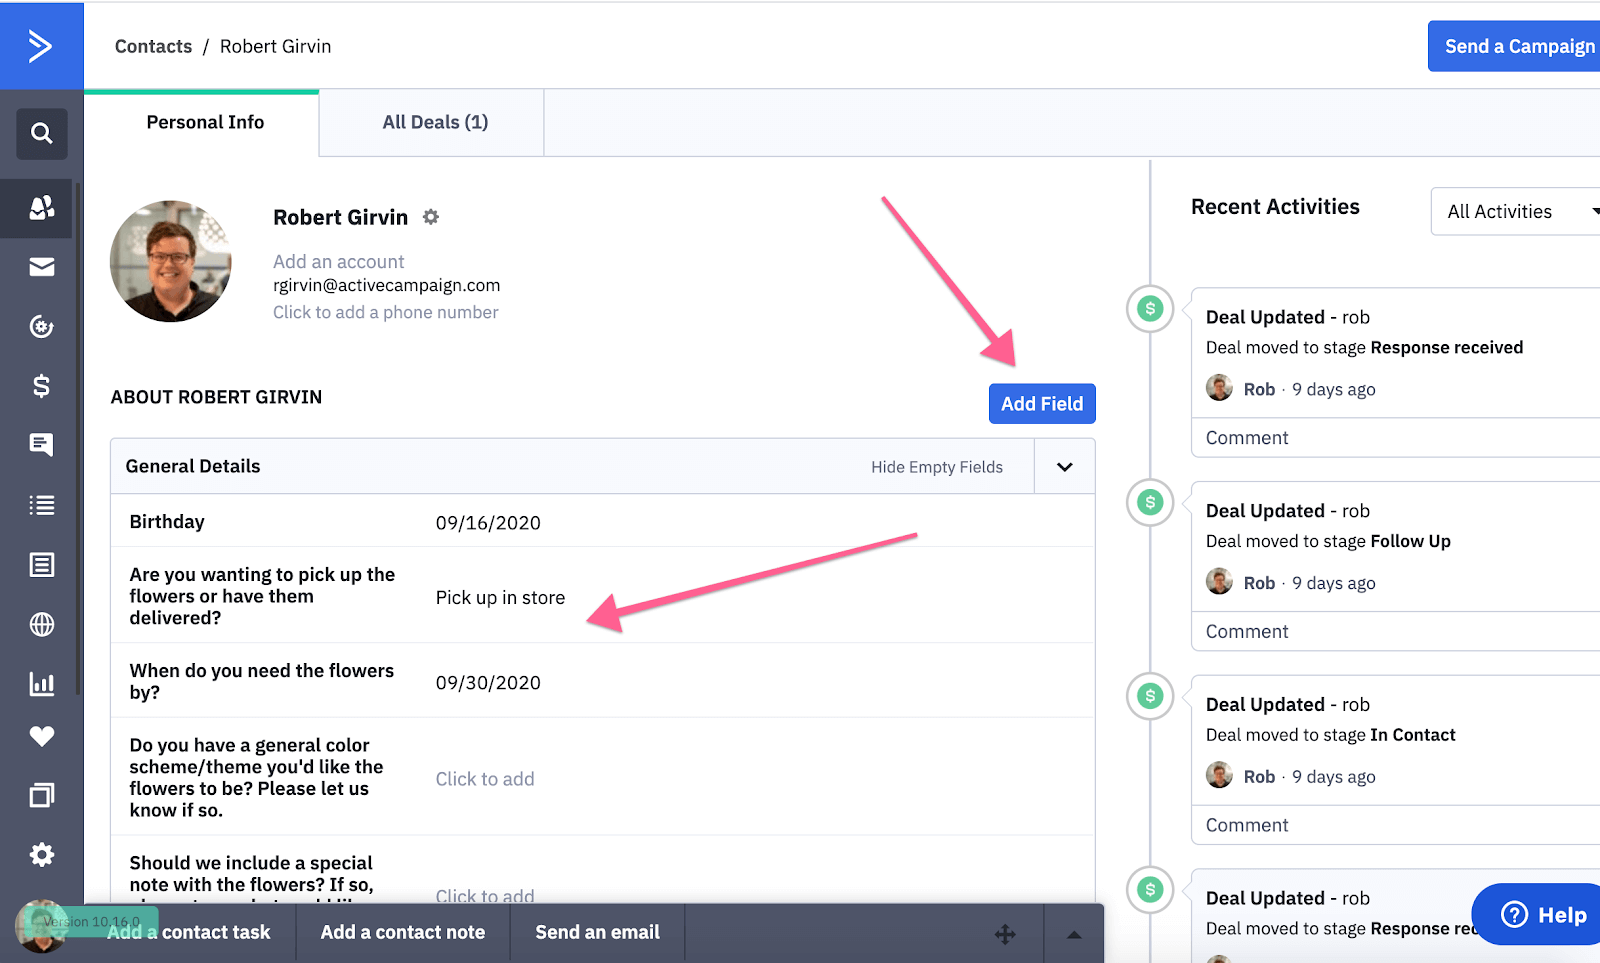Click the Recent Activities heading
This screenshot has width=1600, height=963.
pyautogui.click(x=1275, y=207)
